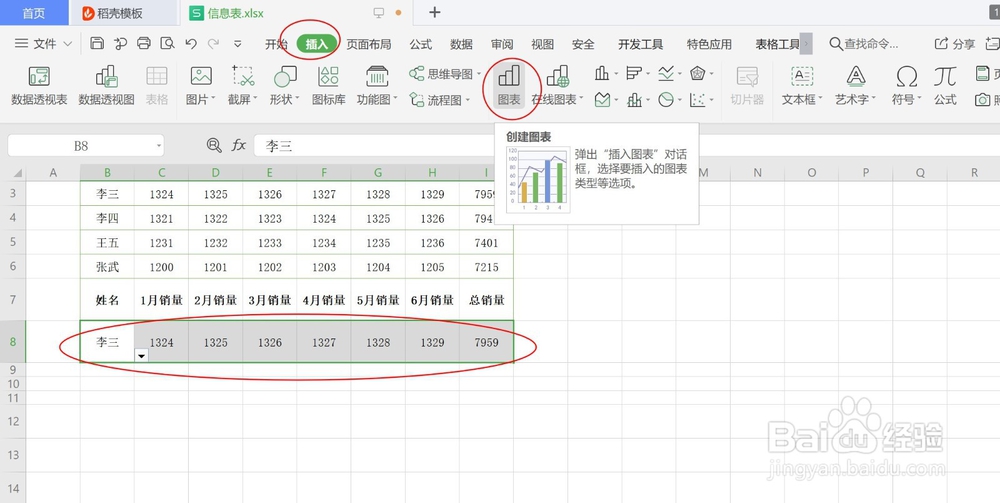
Task: Click the fx insert function button
Action: tap(239, 145)
